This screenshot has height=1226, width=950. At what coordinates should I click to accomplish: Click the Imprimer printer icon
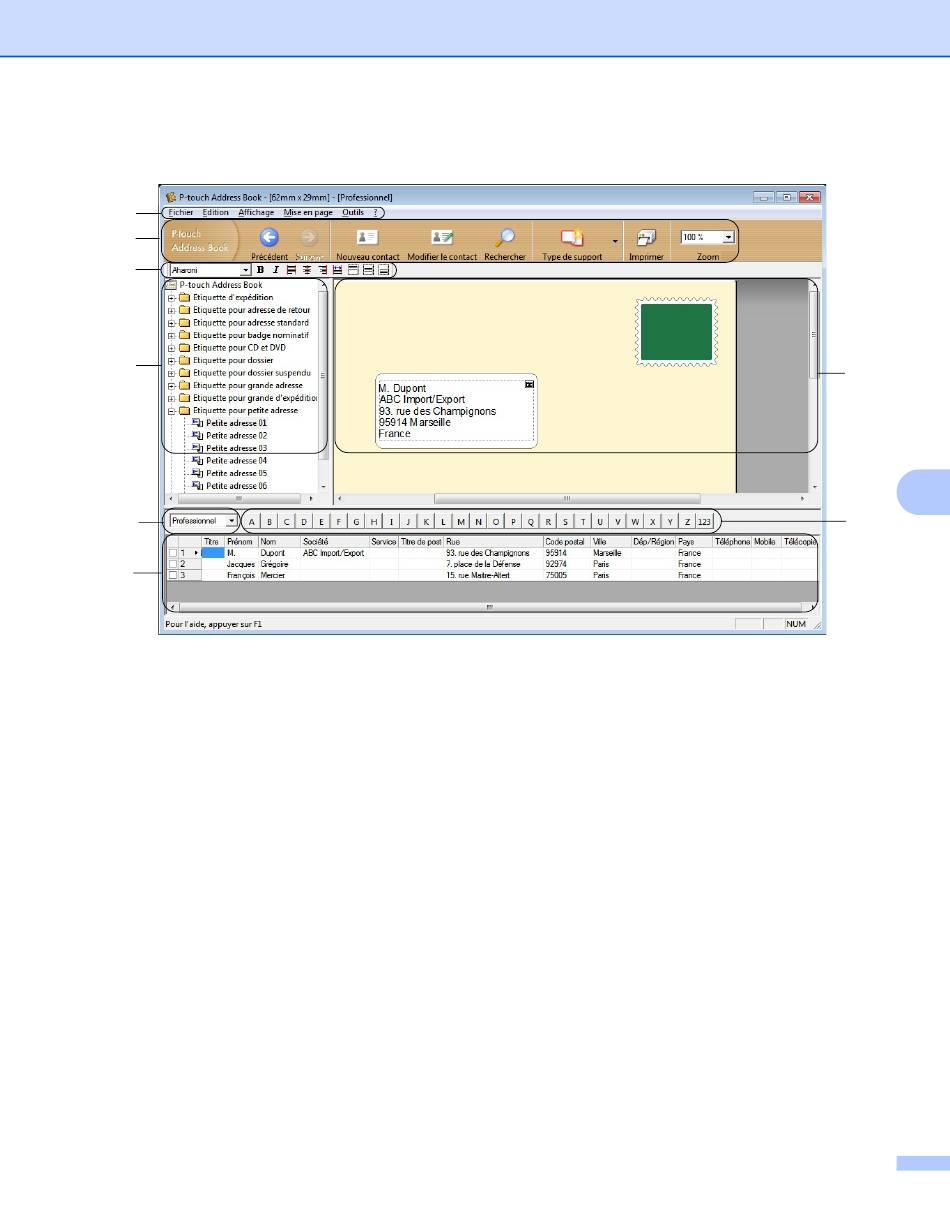click(646, 238)
